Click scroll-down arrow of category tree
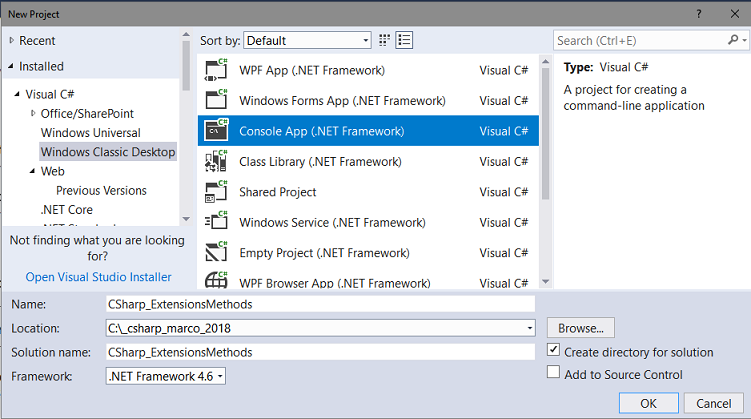Screen dimensions: 751x419 [186, 219]
